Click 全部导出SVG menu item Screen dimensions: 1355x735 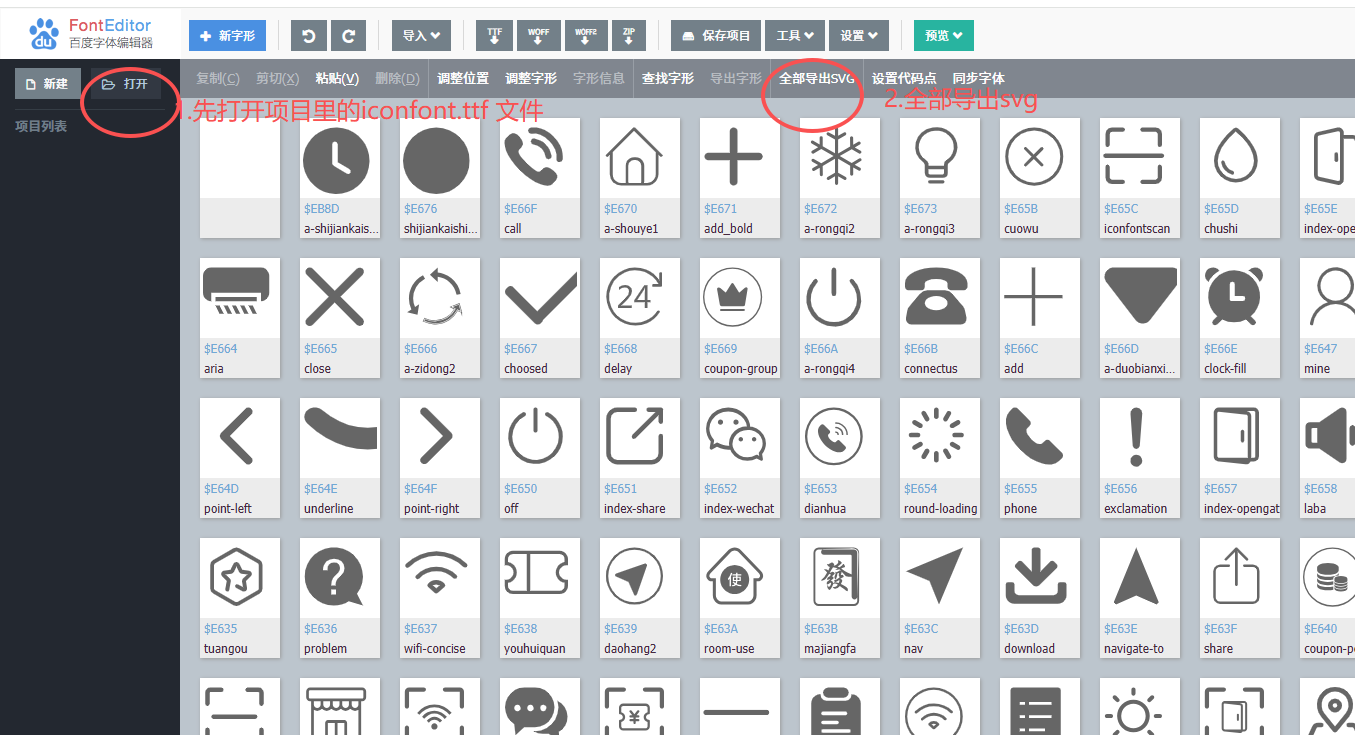(817, 78)
